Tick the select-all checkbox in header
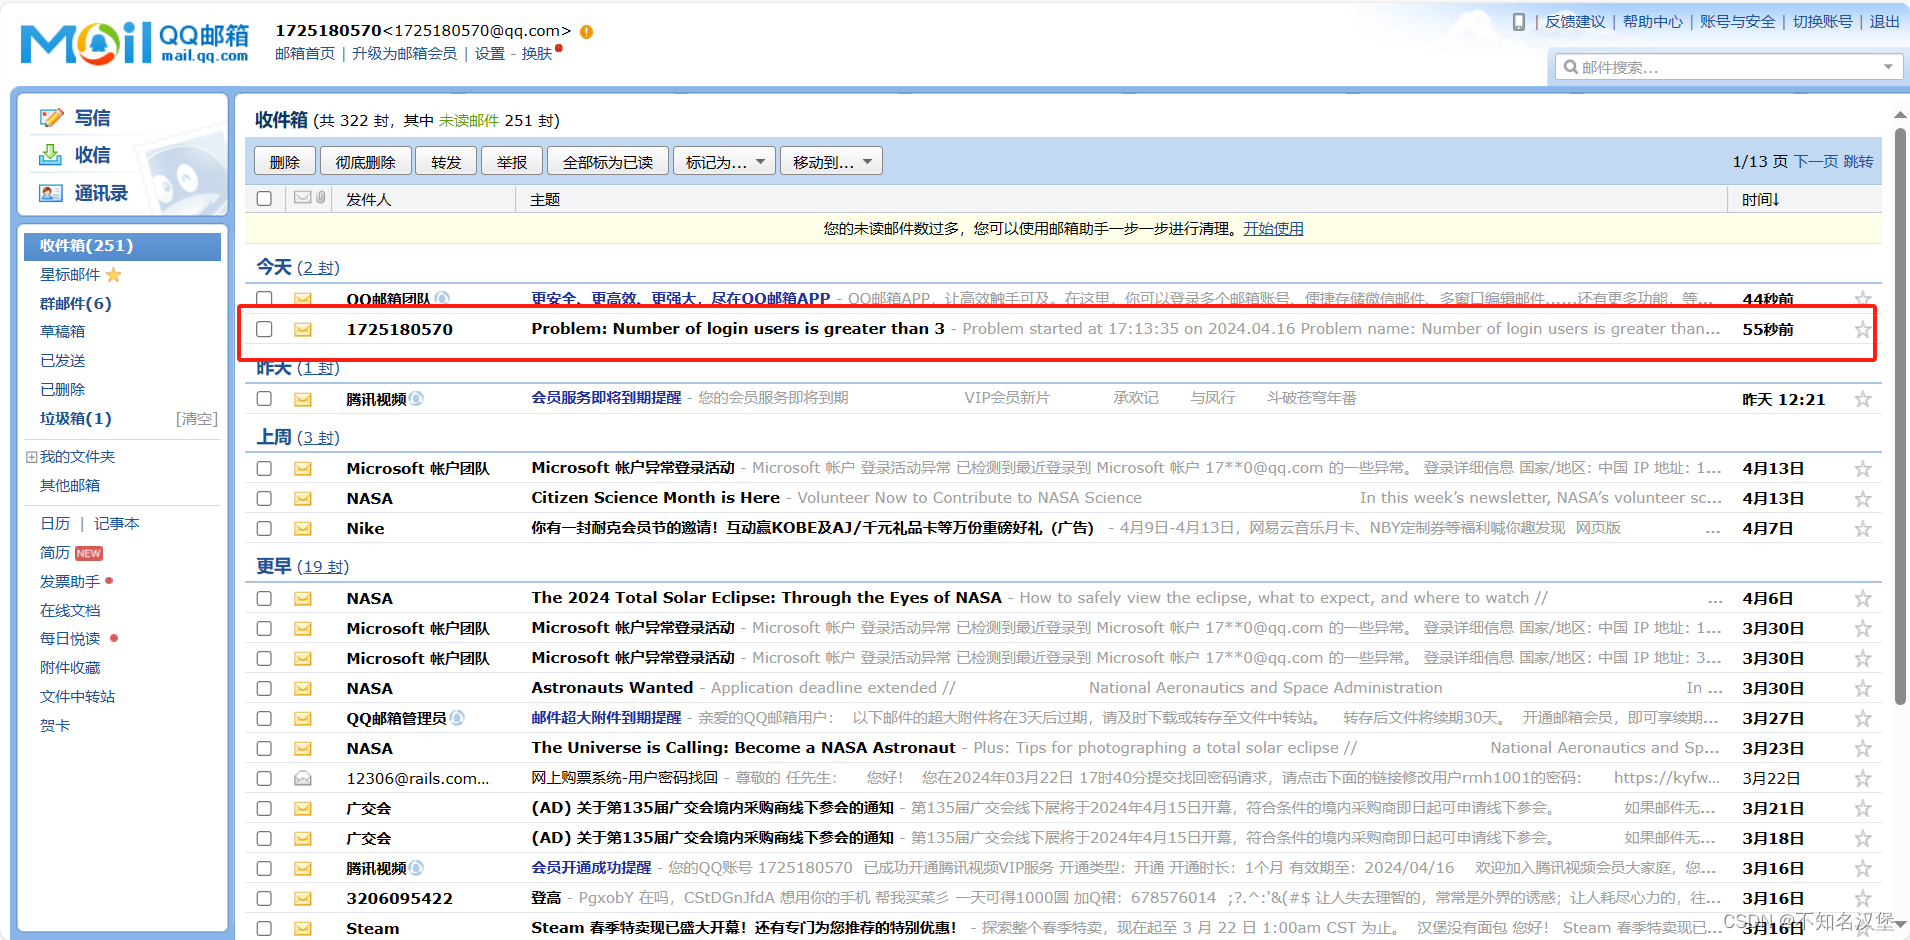This screenshot has width=1910, height=940. 264,198
